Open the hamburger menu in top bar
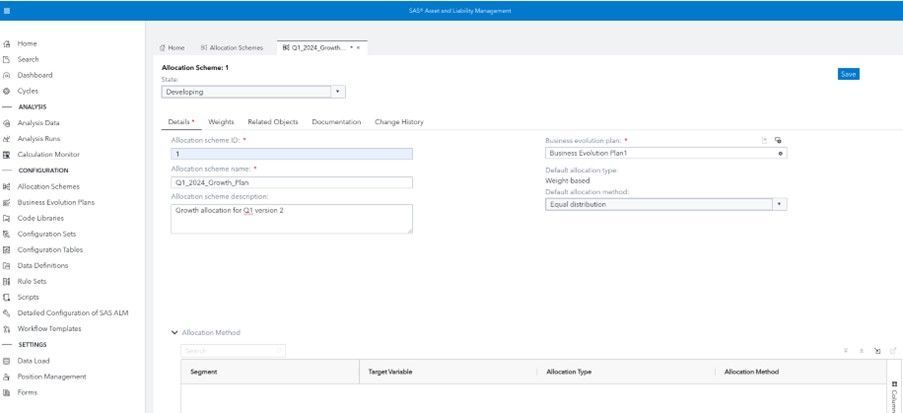903x413 pixels. (7, 10)
